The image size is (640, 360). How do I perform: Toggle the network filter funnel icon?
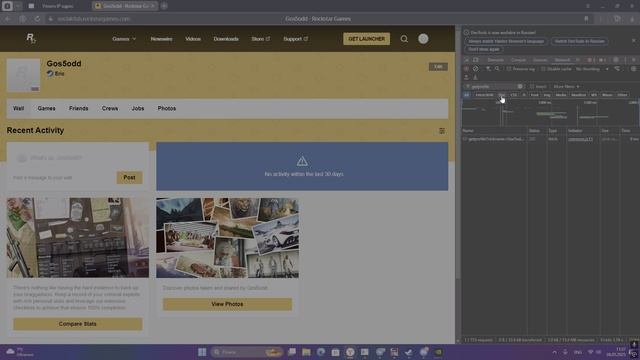488,69
